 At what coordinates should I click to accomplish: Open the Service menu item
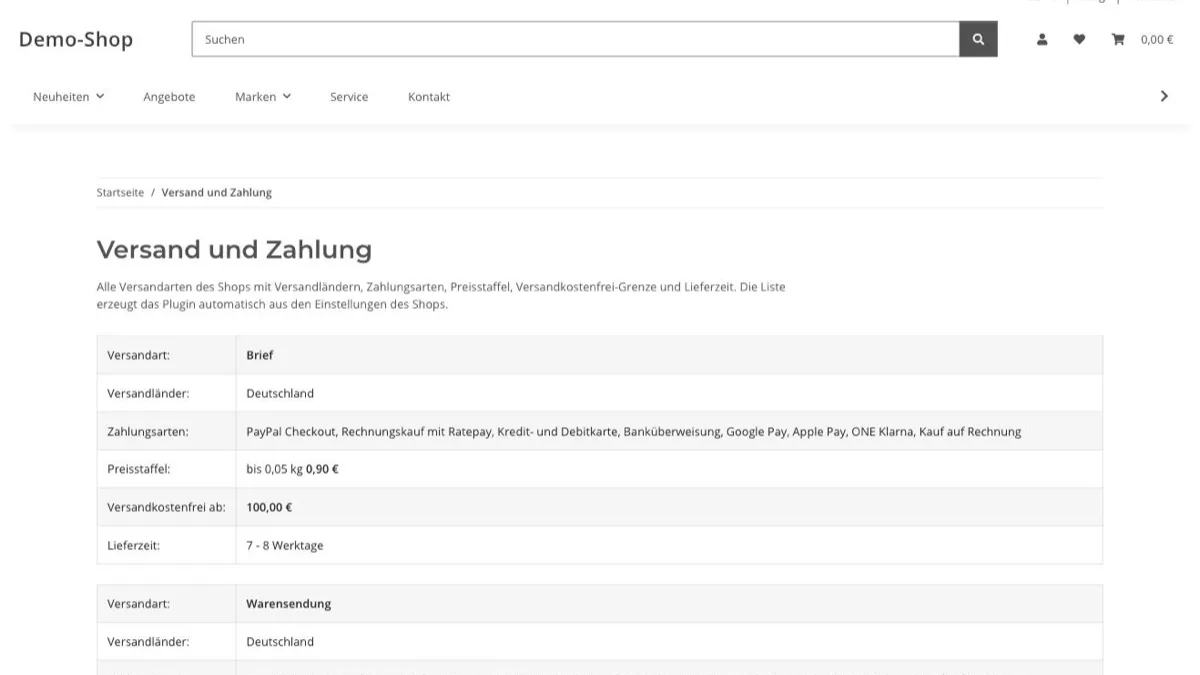pos(349,97)
